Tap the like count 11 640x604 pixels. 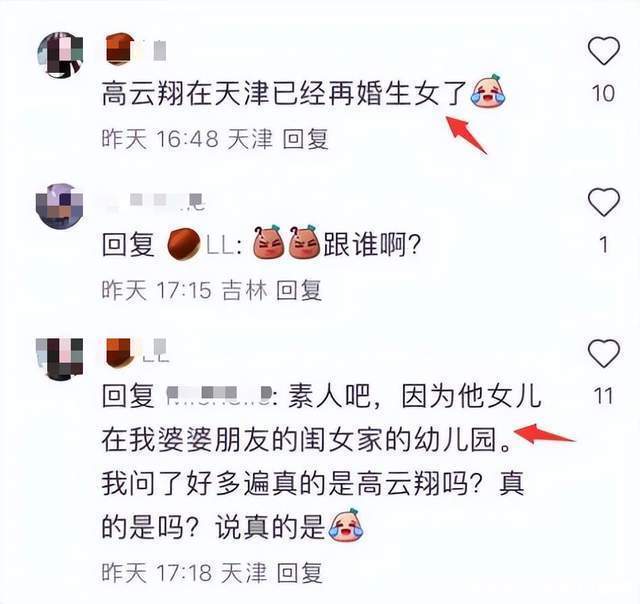point(603,396)
